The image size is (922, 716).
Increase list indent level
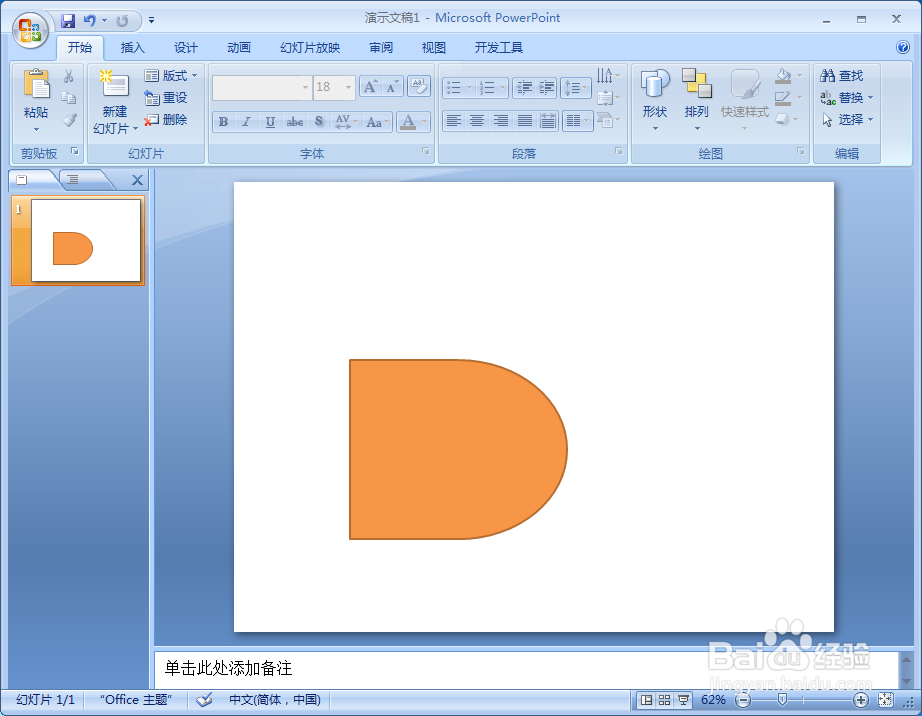[546, 88]
